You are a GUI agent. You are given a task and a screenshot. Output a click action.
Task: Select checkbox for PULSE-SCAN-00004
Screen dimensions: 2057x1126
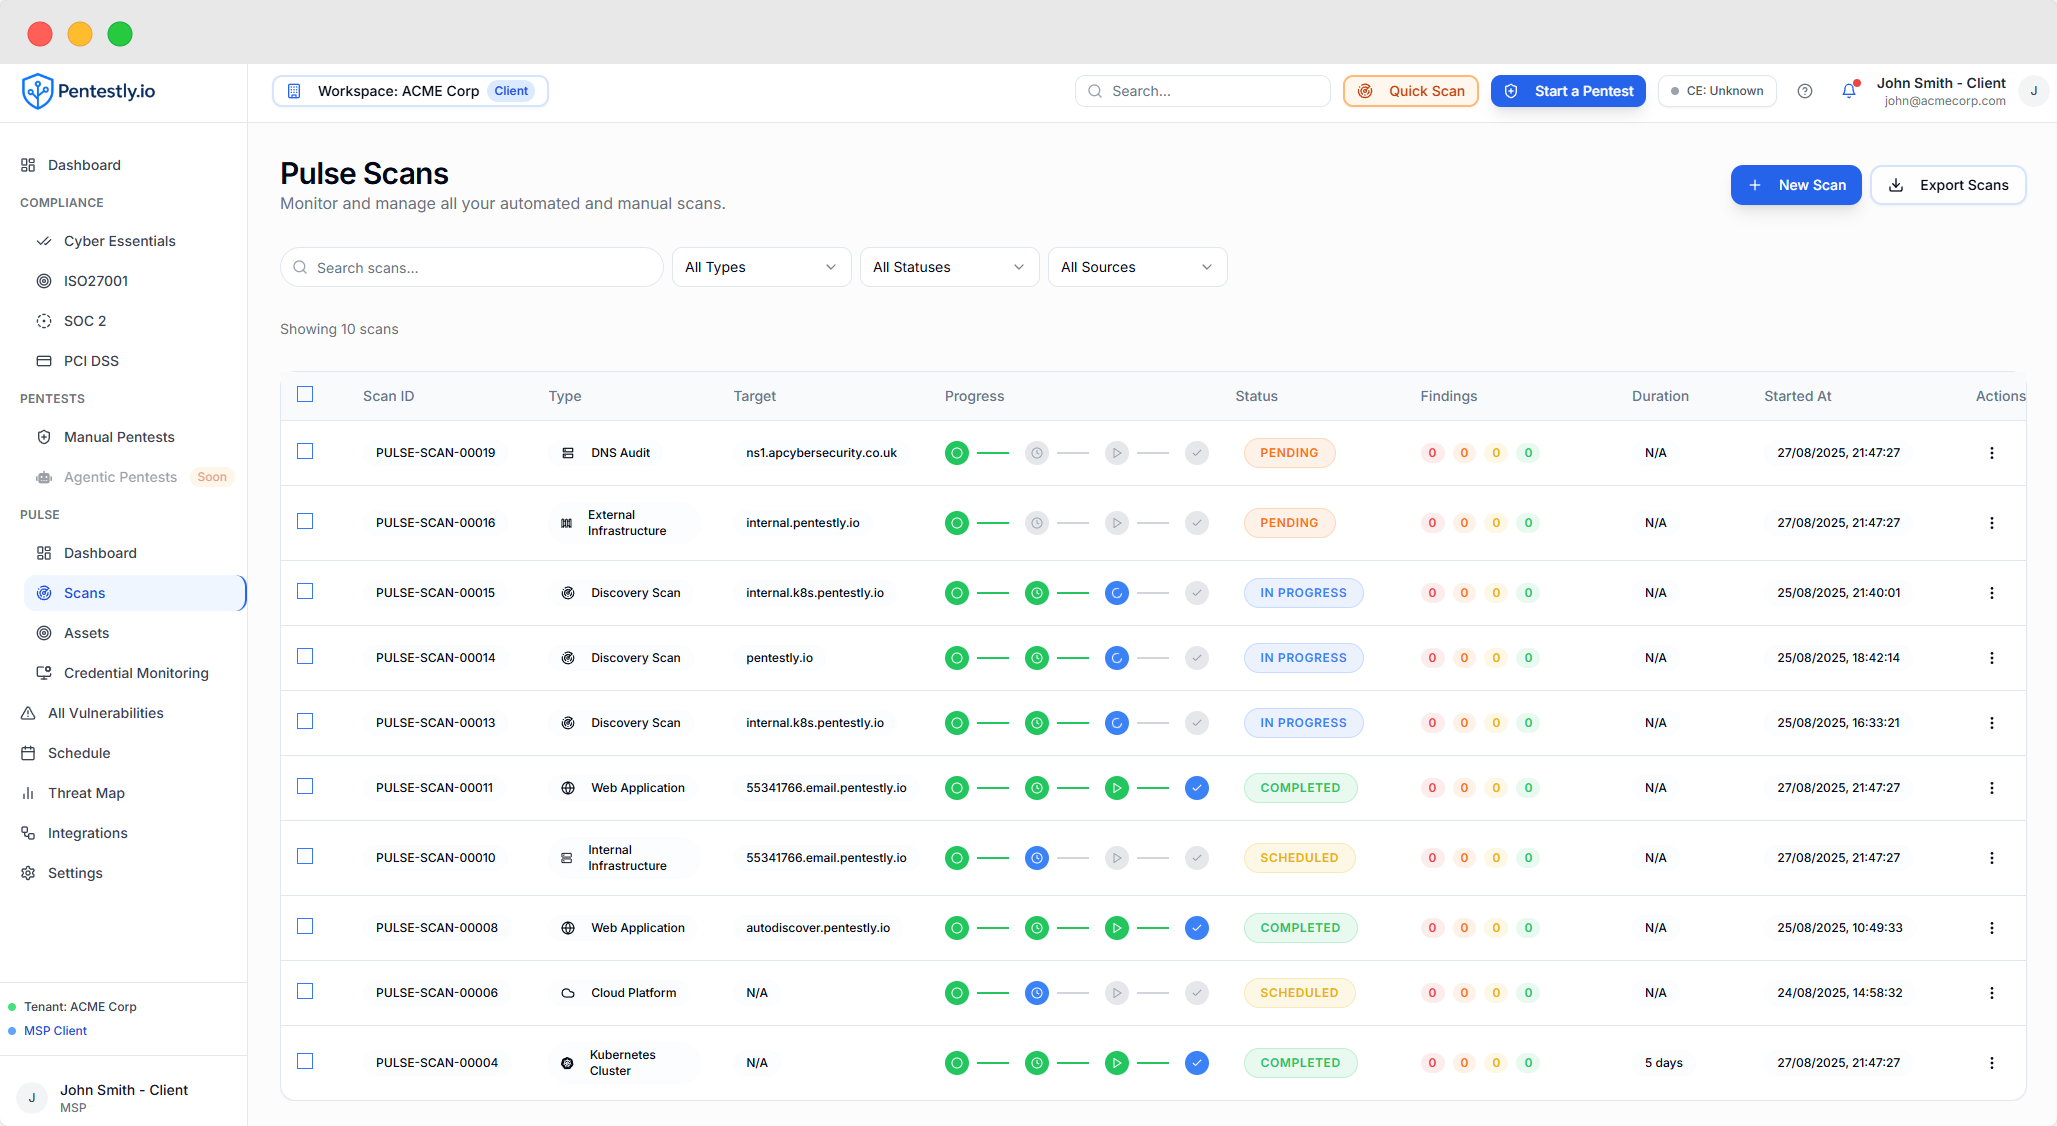(305, 1061)
